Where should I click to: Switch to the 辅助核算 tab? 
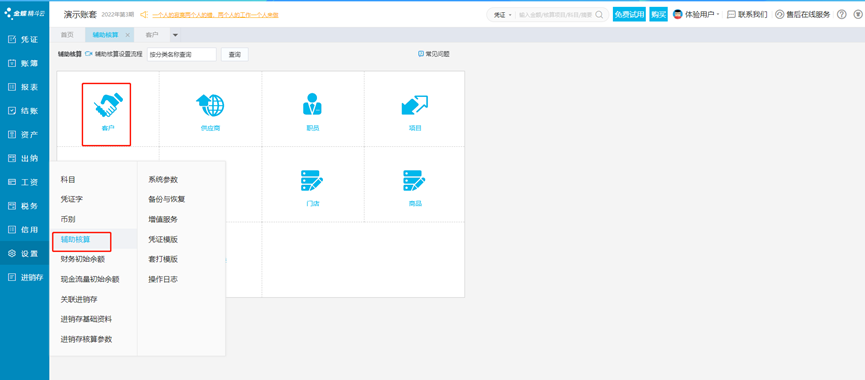tap(105, 35)
